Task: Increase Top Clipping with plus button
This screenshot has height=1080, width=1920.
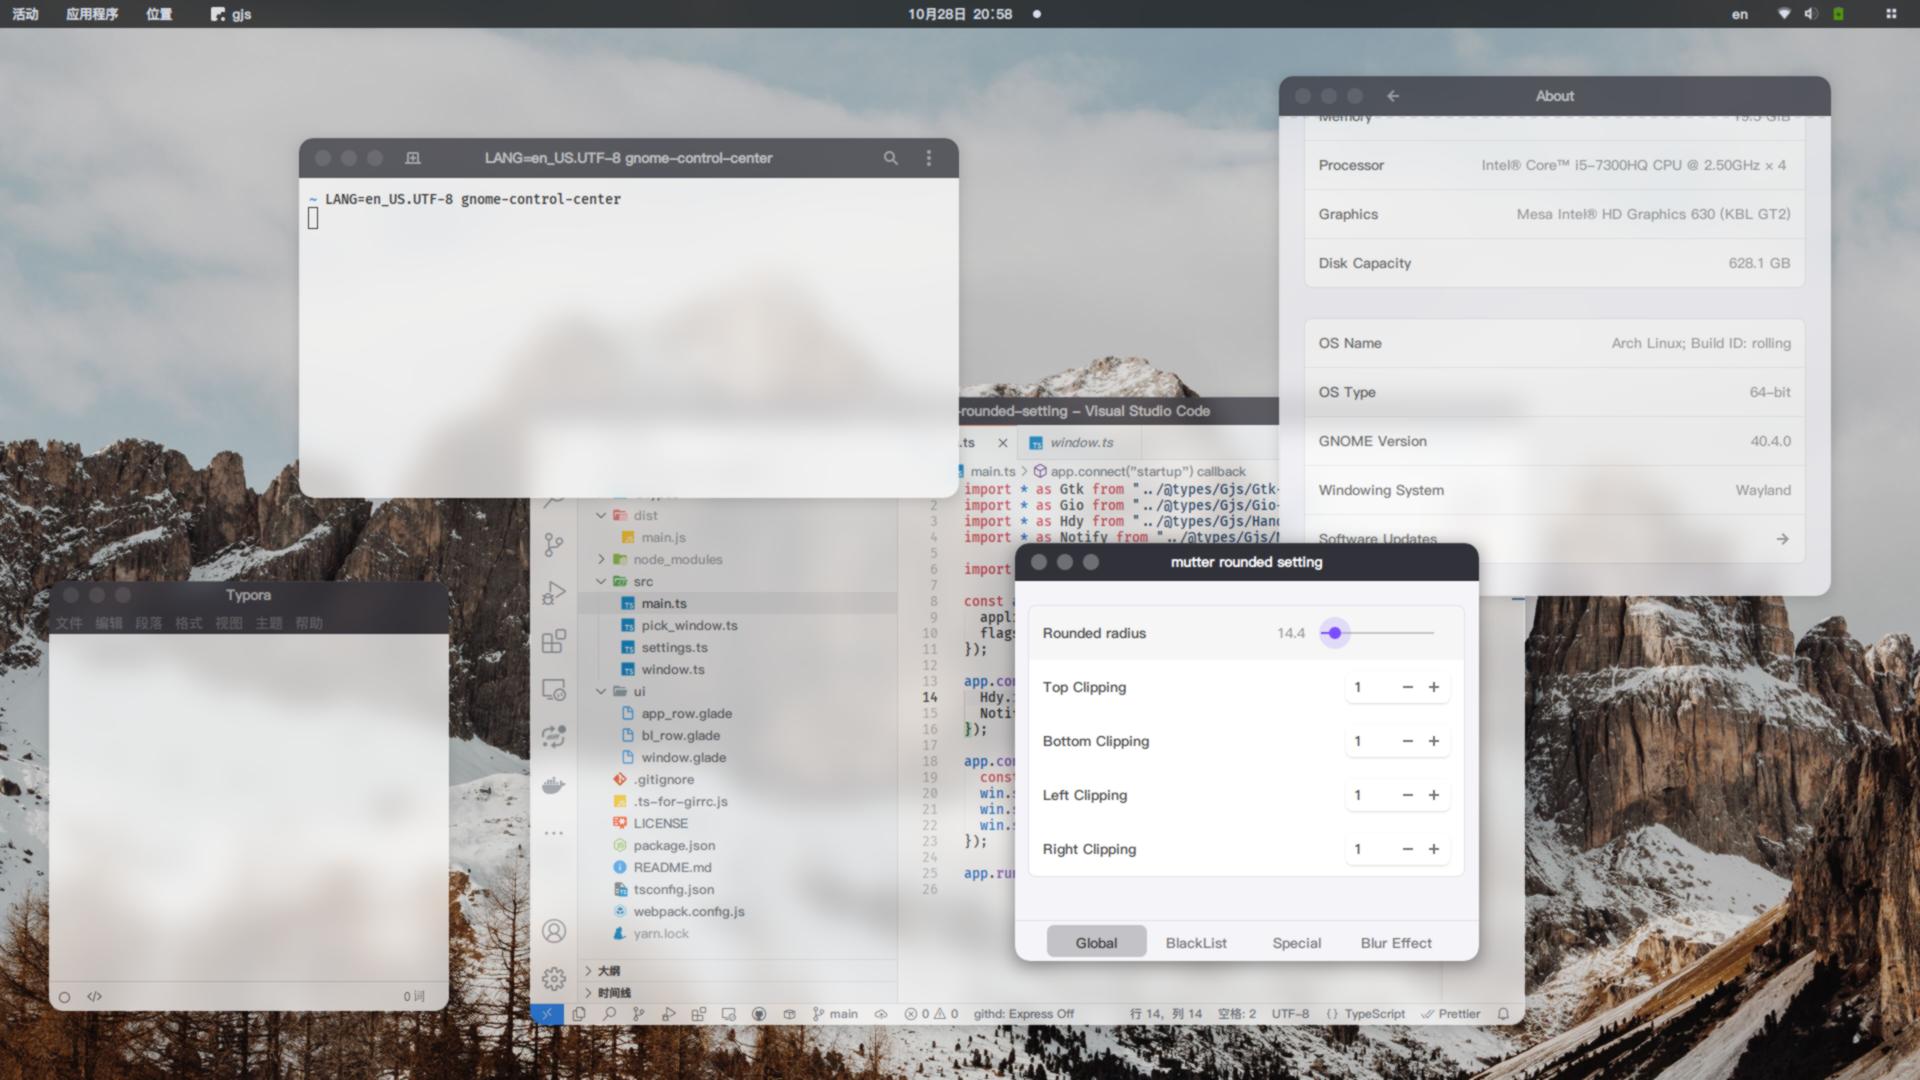Action: (1434, 687)
